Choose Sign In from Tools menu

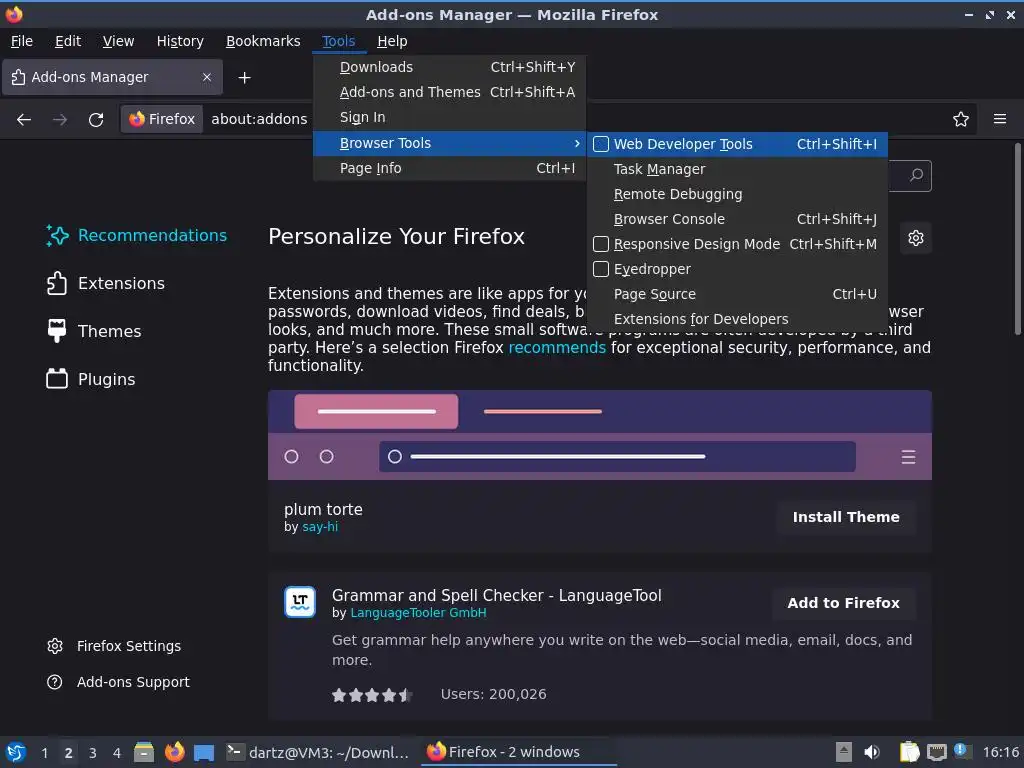pos(450,118)
